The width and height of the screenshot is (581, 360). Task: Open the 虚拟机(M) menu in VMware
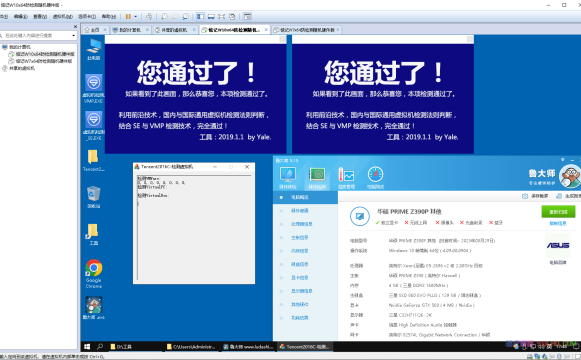[x=63, y=16]
